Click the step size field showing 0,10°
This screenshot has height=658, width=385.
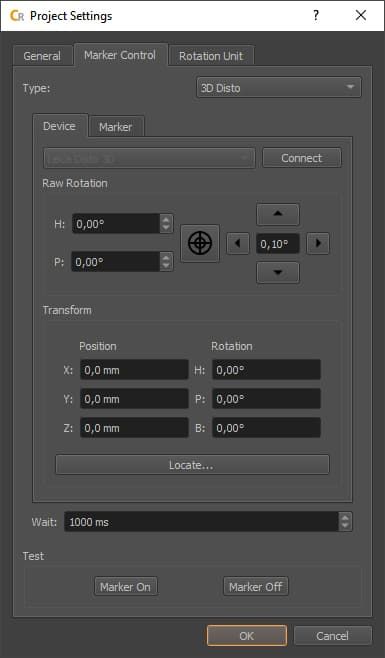coord(278,244)
